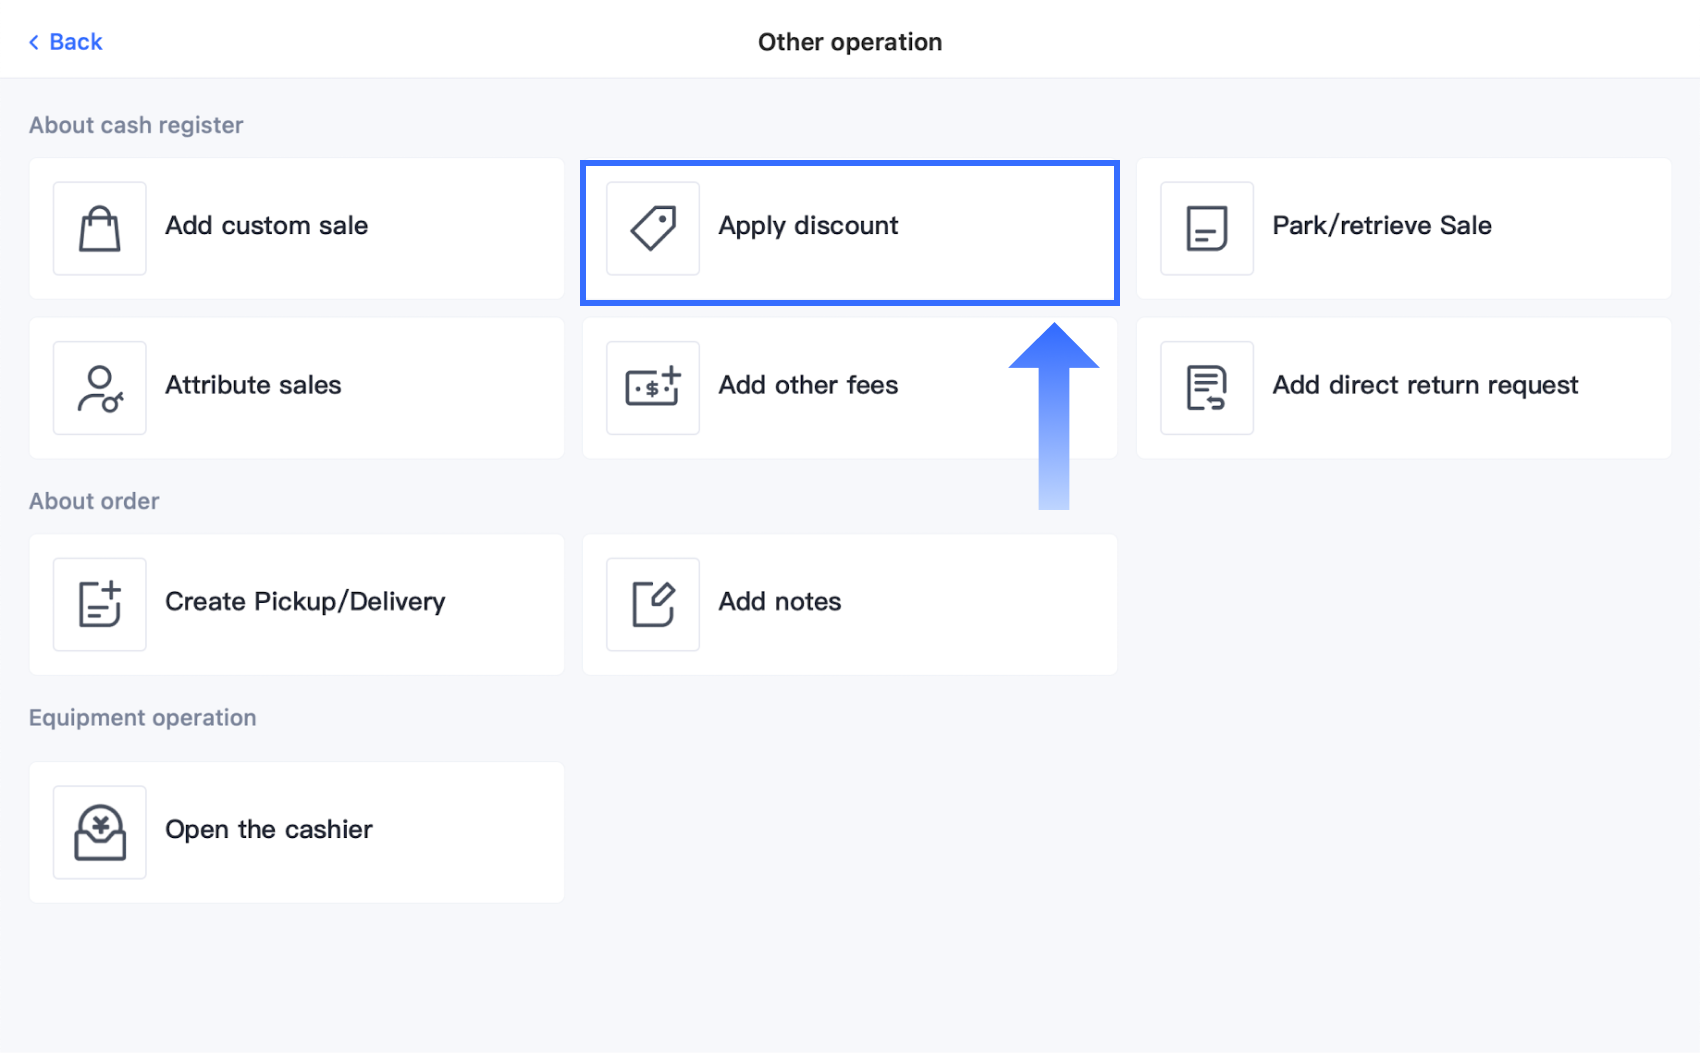Open the Add custom sale card
Screen dimensions: 1700x1053
296,229
